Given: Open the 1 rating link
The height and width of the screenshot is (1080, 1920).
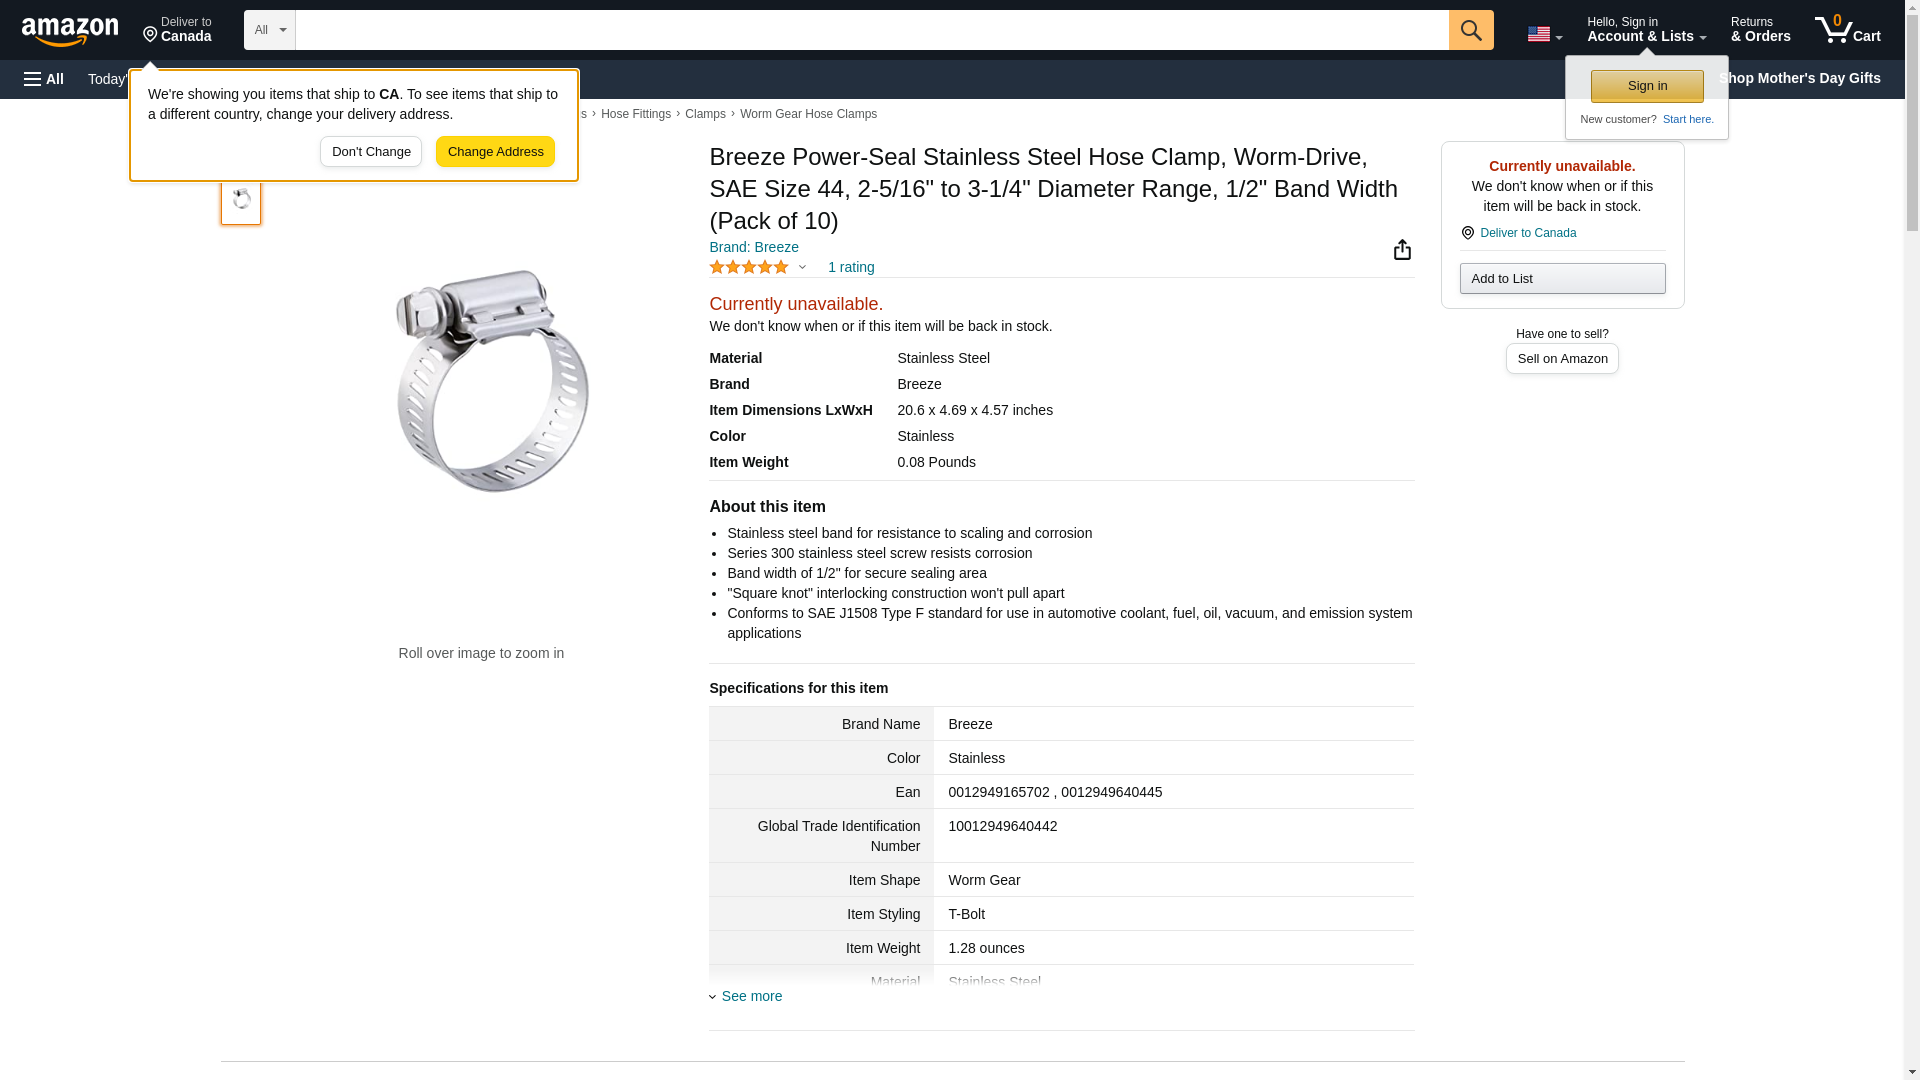Looking at the screenshot, I should tap(851, 267).
